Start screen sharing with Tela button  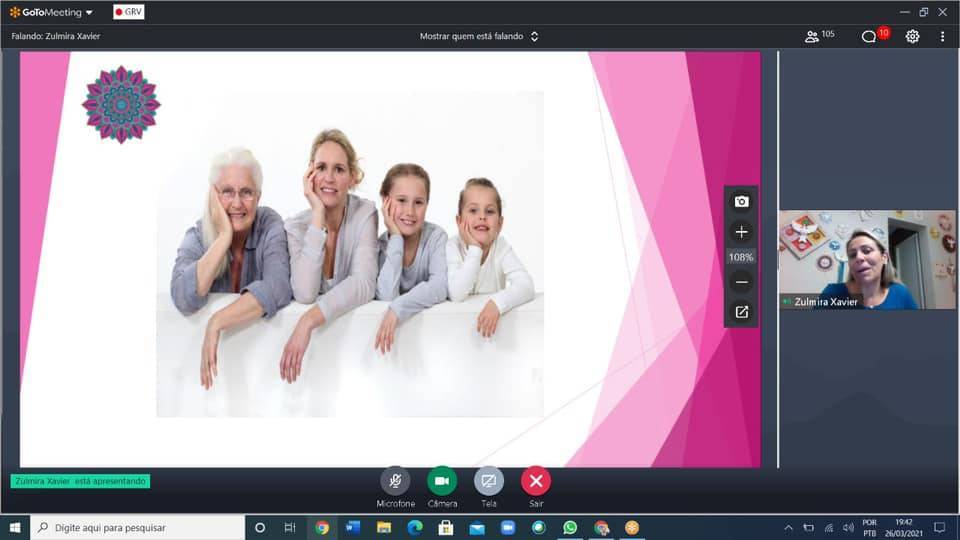pos(489,481)
